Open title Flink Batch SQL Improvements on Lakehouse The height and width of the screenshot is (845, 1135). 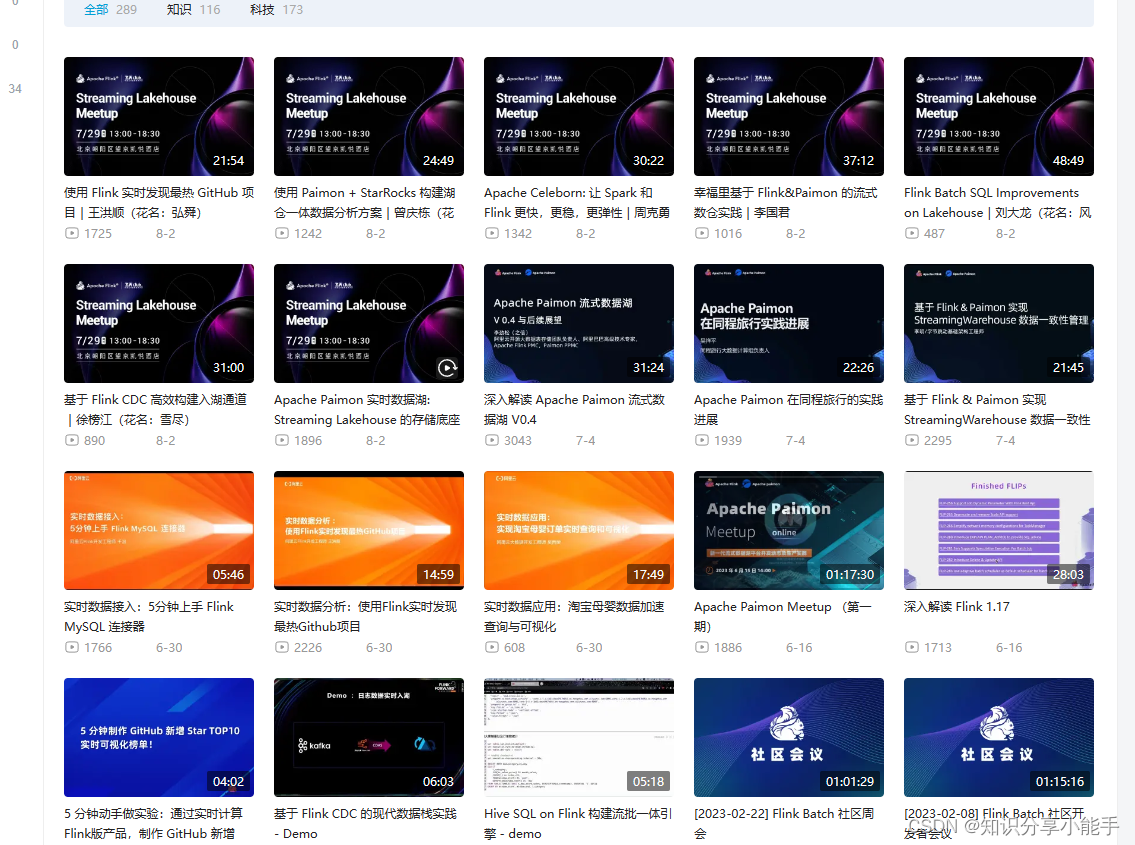tap(997, 203)
